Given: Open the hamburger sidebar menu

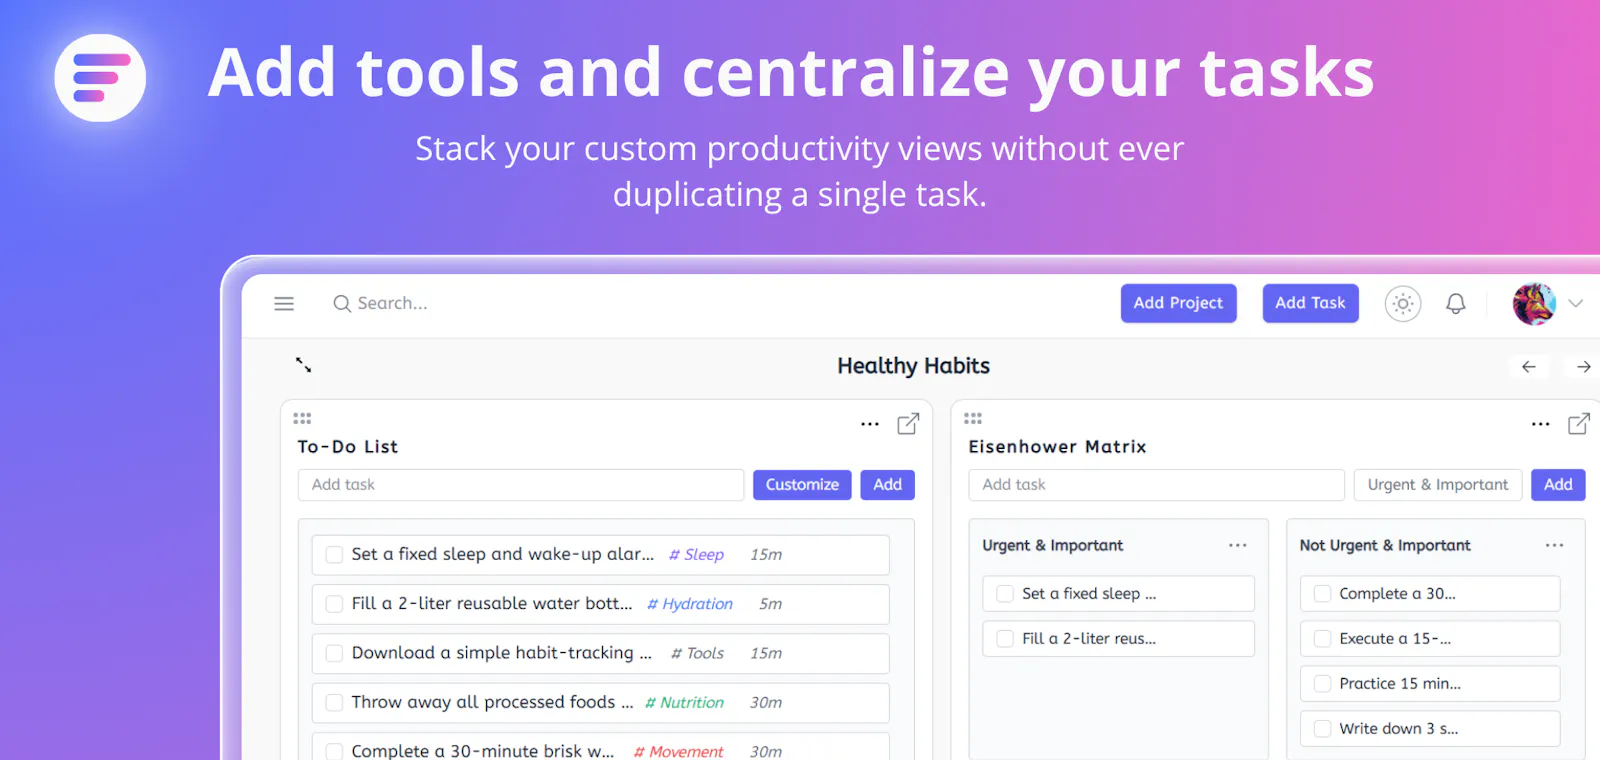Looking at the screenshot, I should tap(284, 303).
